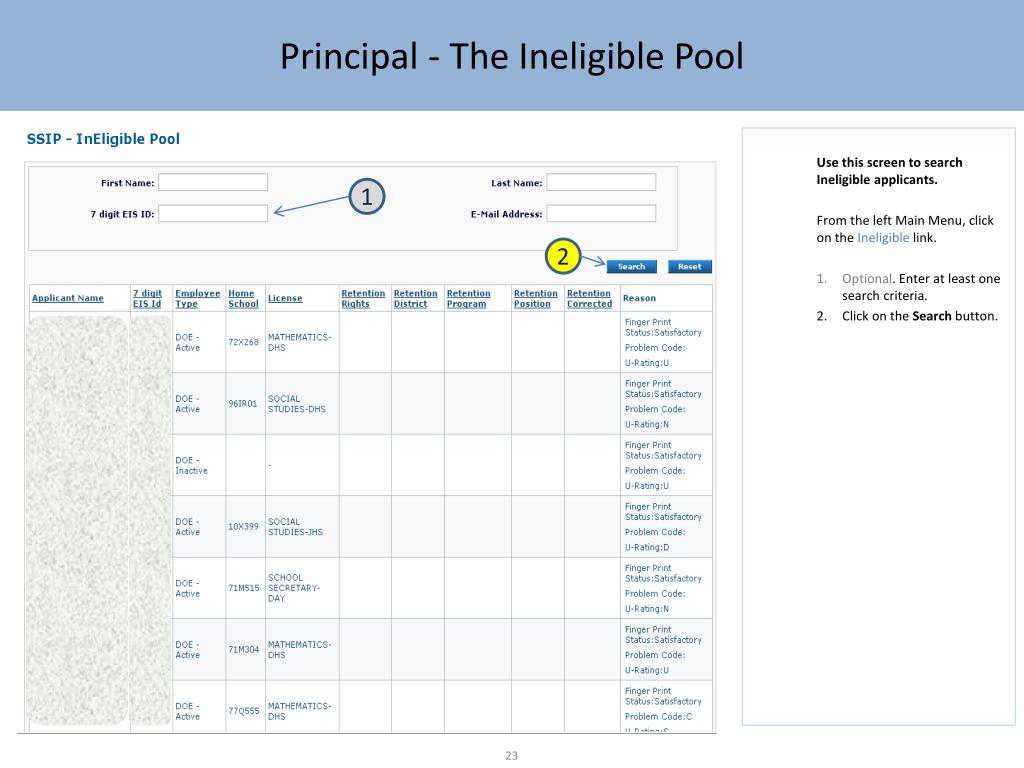Focus the 7 digit EIS ID field
This screenshot has height=768, width=1024.
(213, 214)
